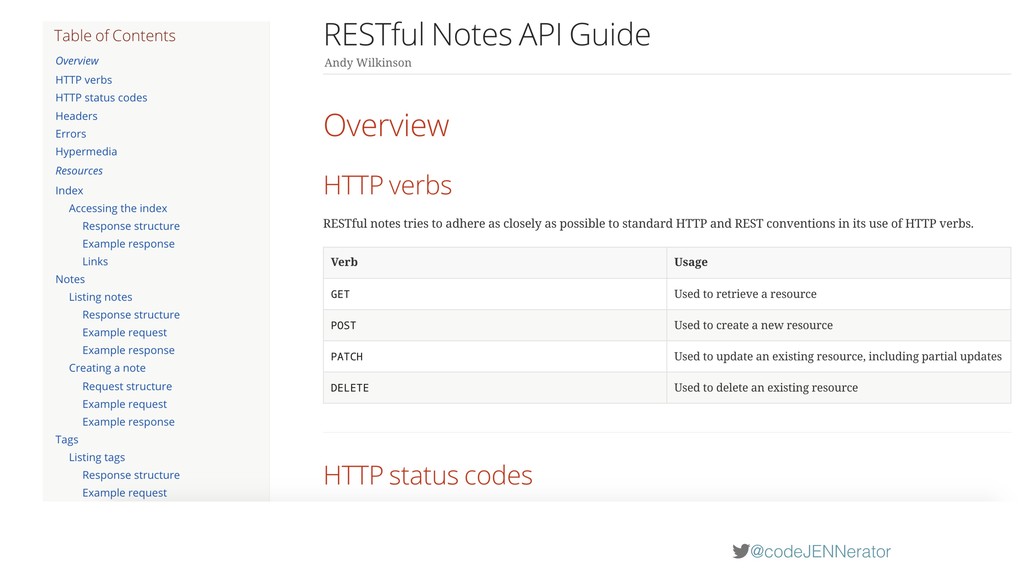The height and width of the screenshot is (576, 1024).
Task: Click the HTTP verbs section heading
Action: (387, 185)
